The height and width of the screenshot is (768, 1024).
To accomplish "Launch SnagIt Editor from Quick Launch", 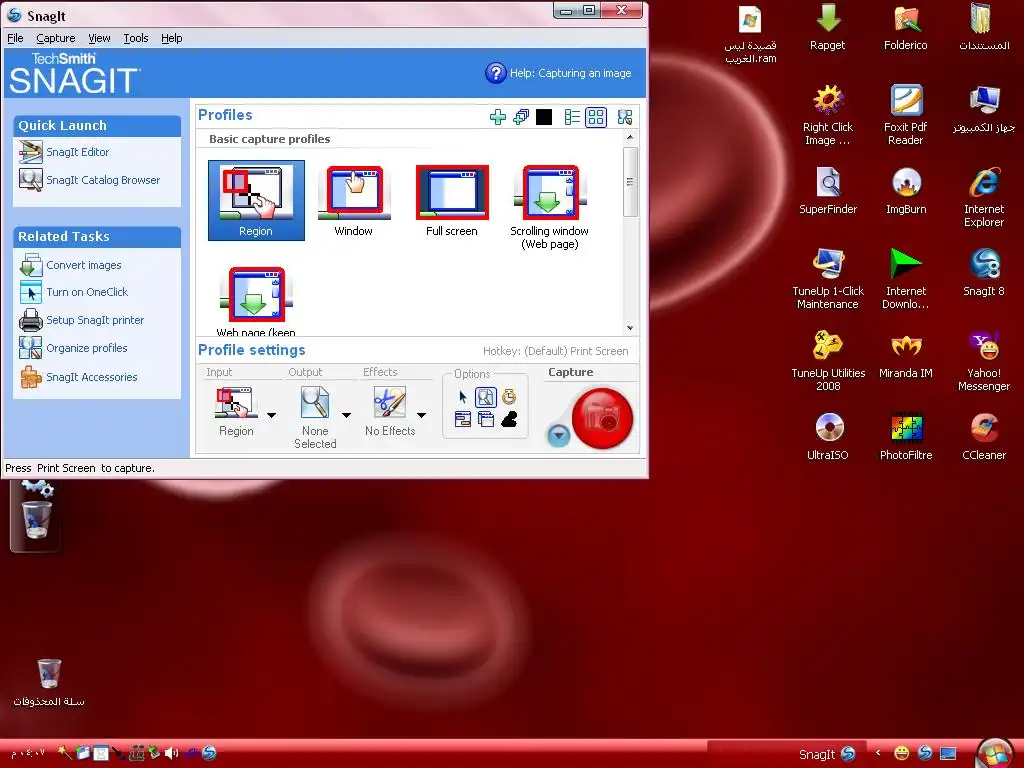I will pyautogui.click(x=64, y=152).
